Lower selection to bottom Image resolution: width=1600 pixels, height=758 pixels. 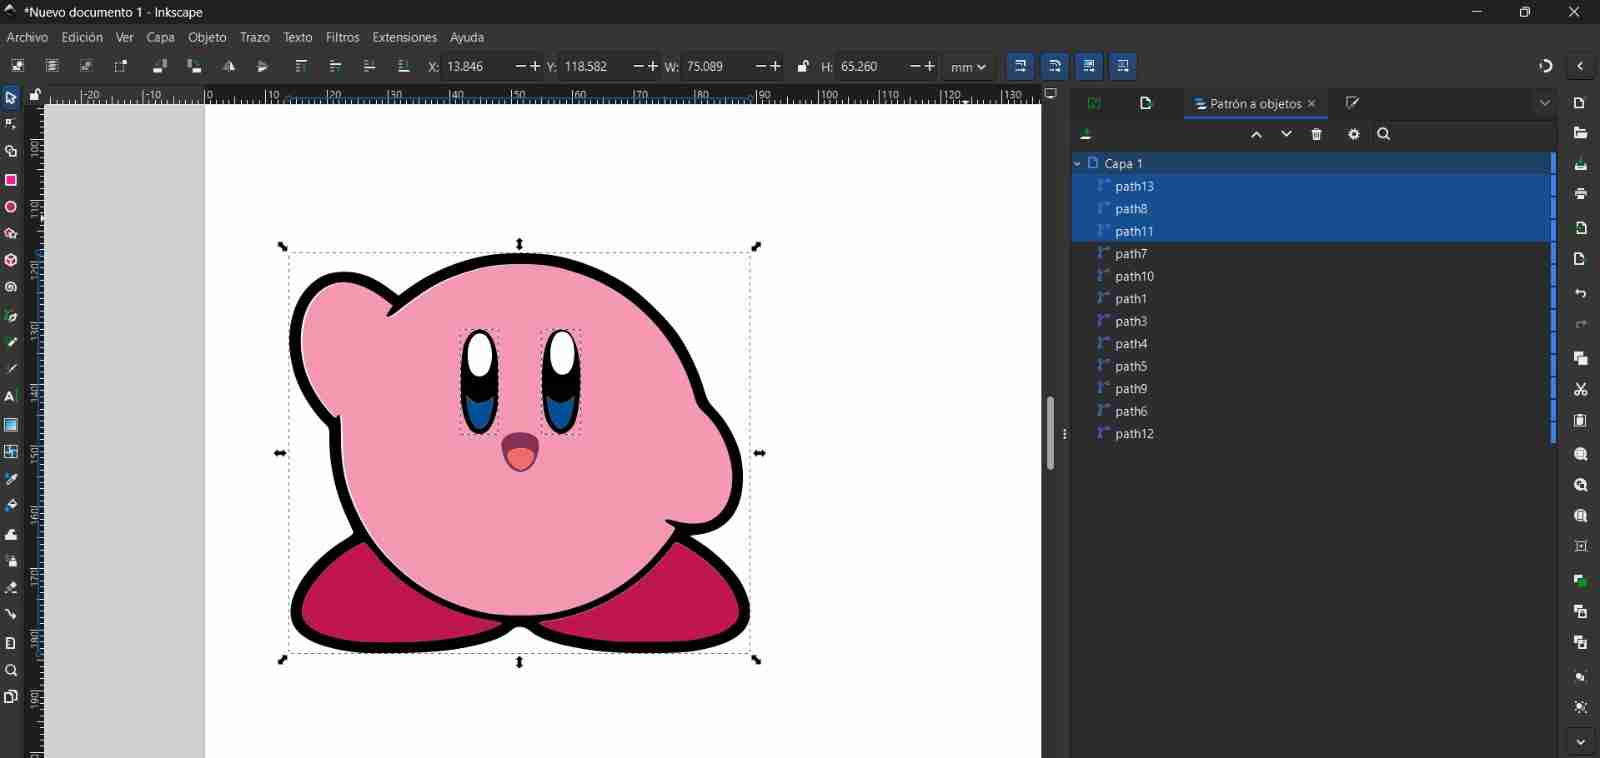(404, 66)
